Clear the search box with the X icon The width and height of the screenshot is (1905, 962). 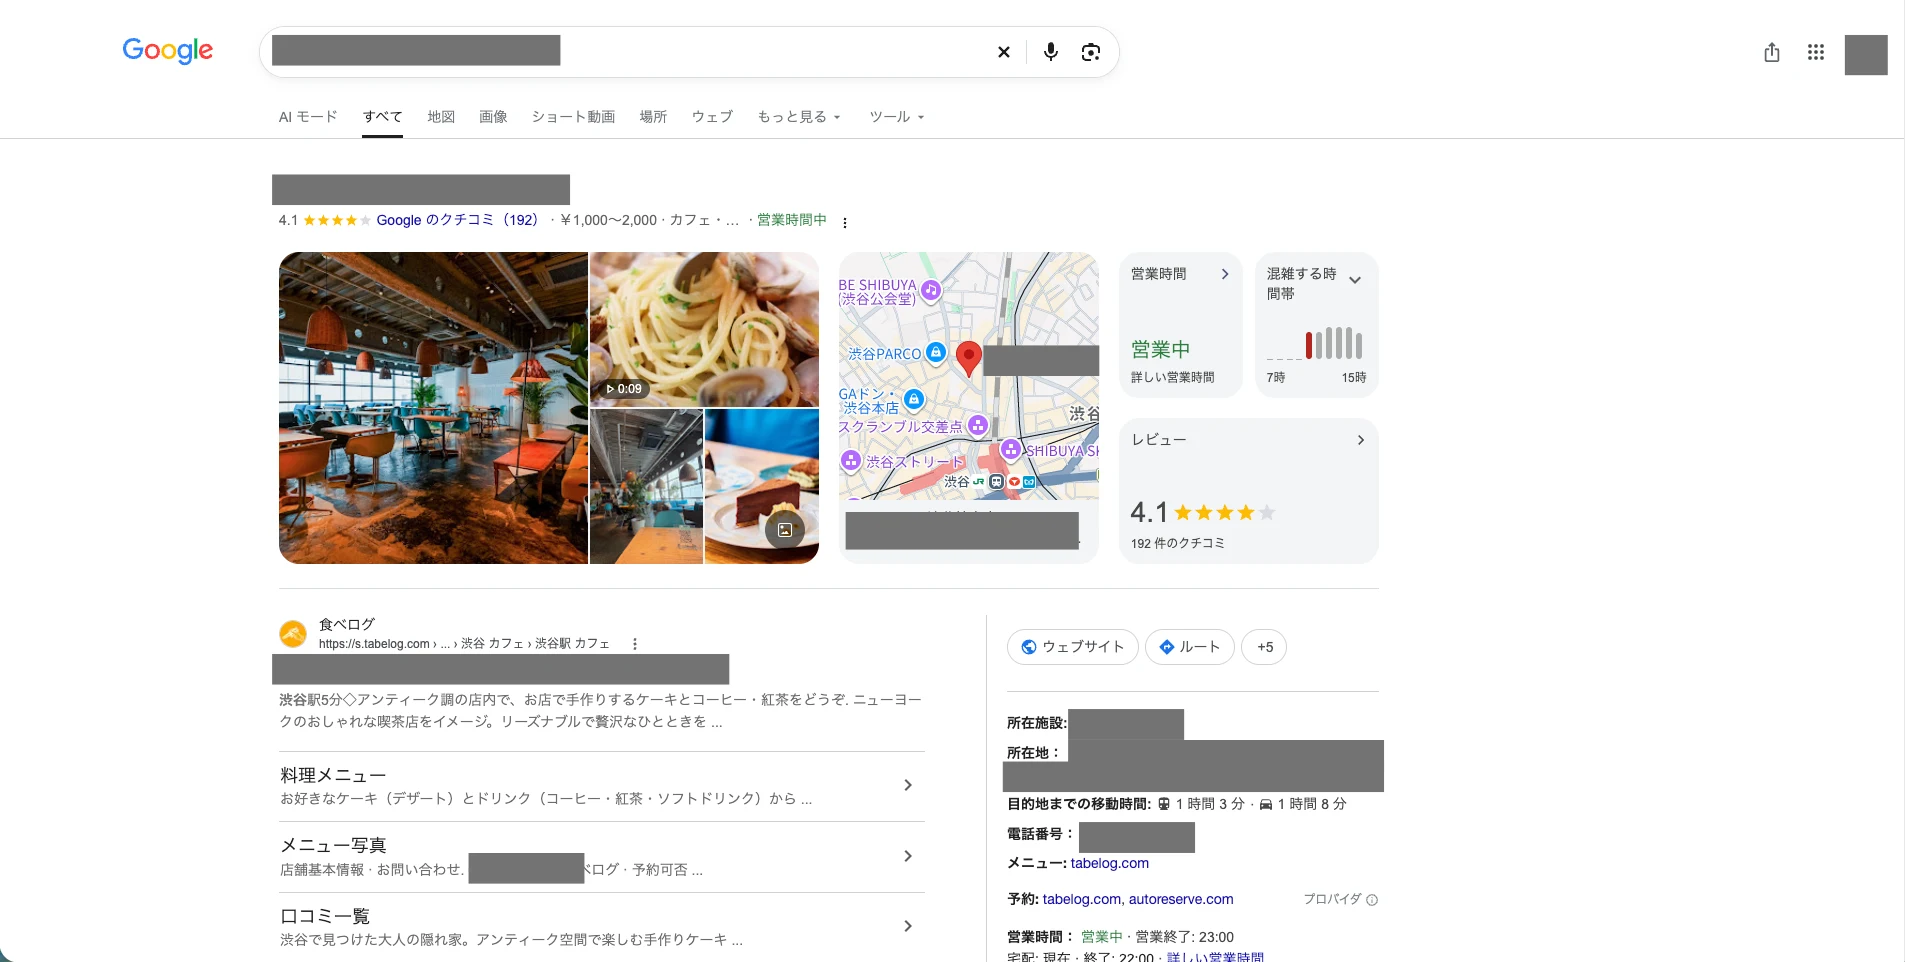point(1004,52)
